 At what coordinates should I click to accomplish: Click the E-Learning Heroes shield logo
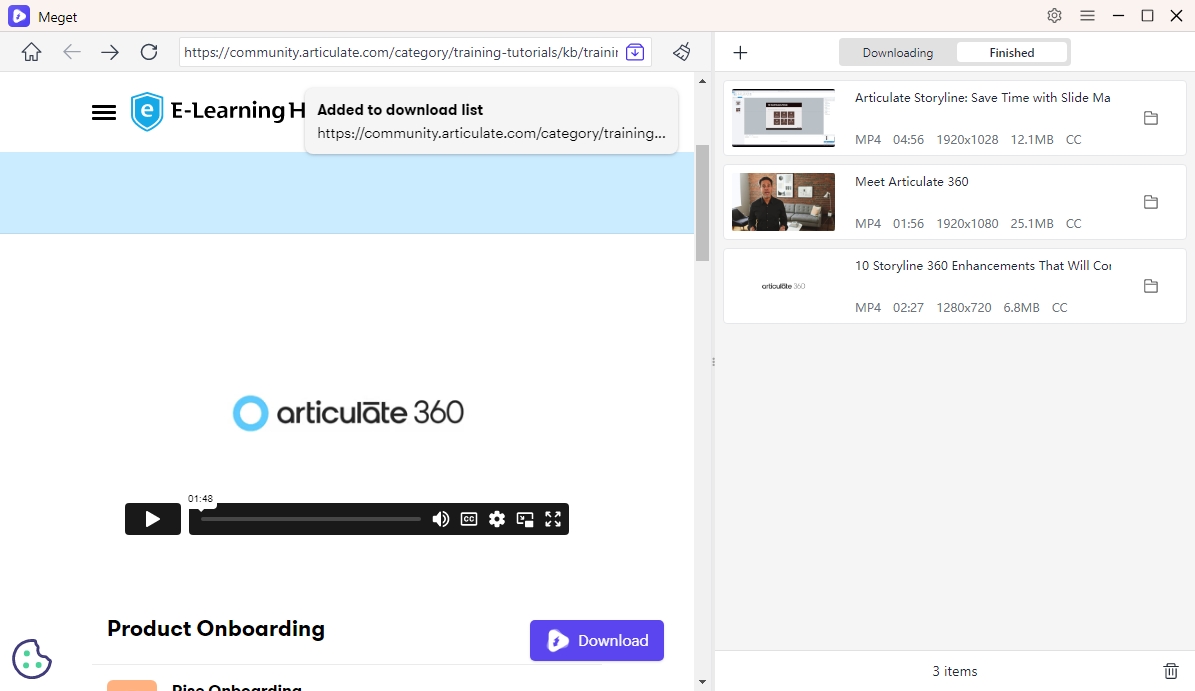pyautogui.click(x=147, y=111)
